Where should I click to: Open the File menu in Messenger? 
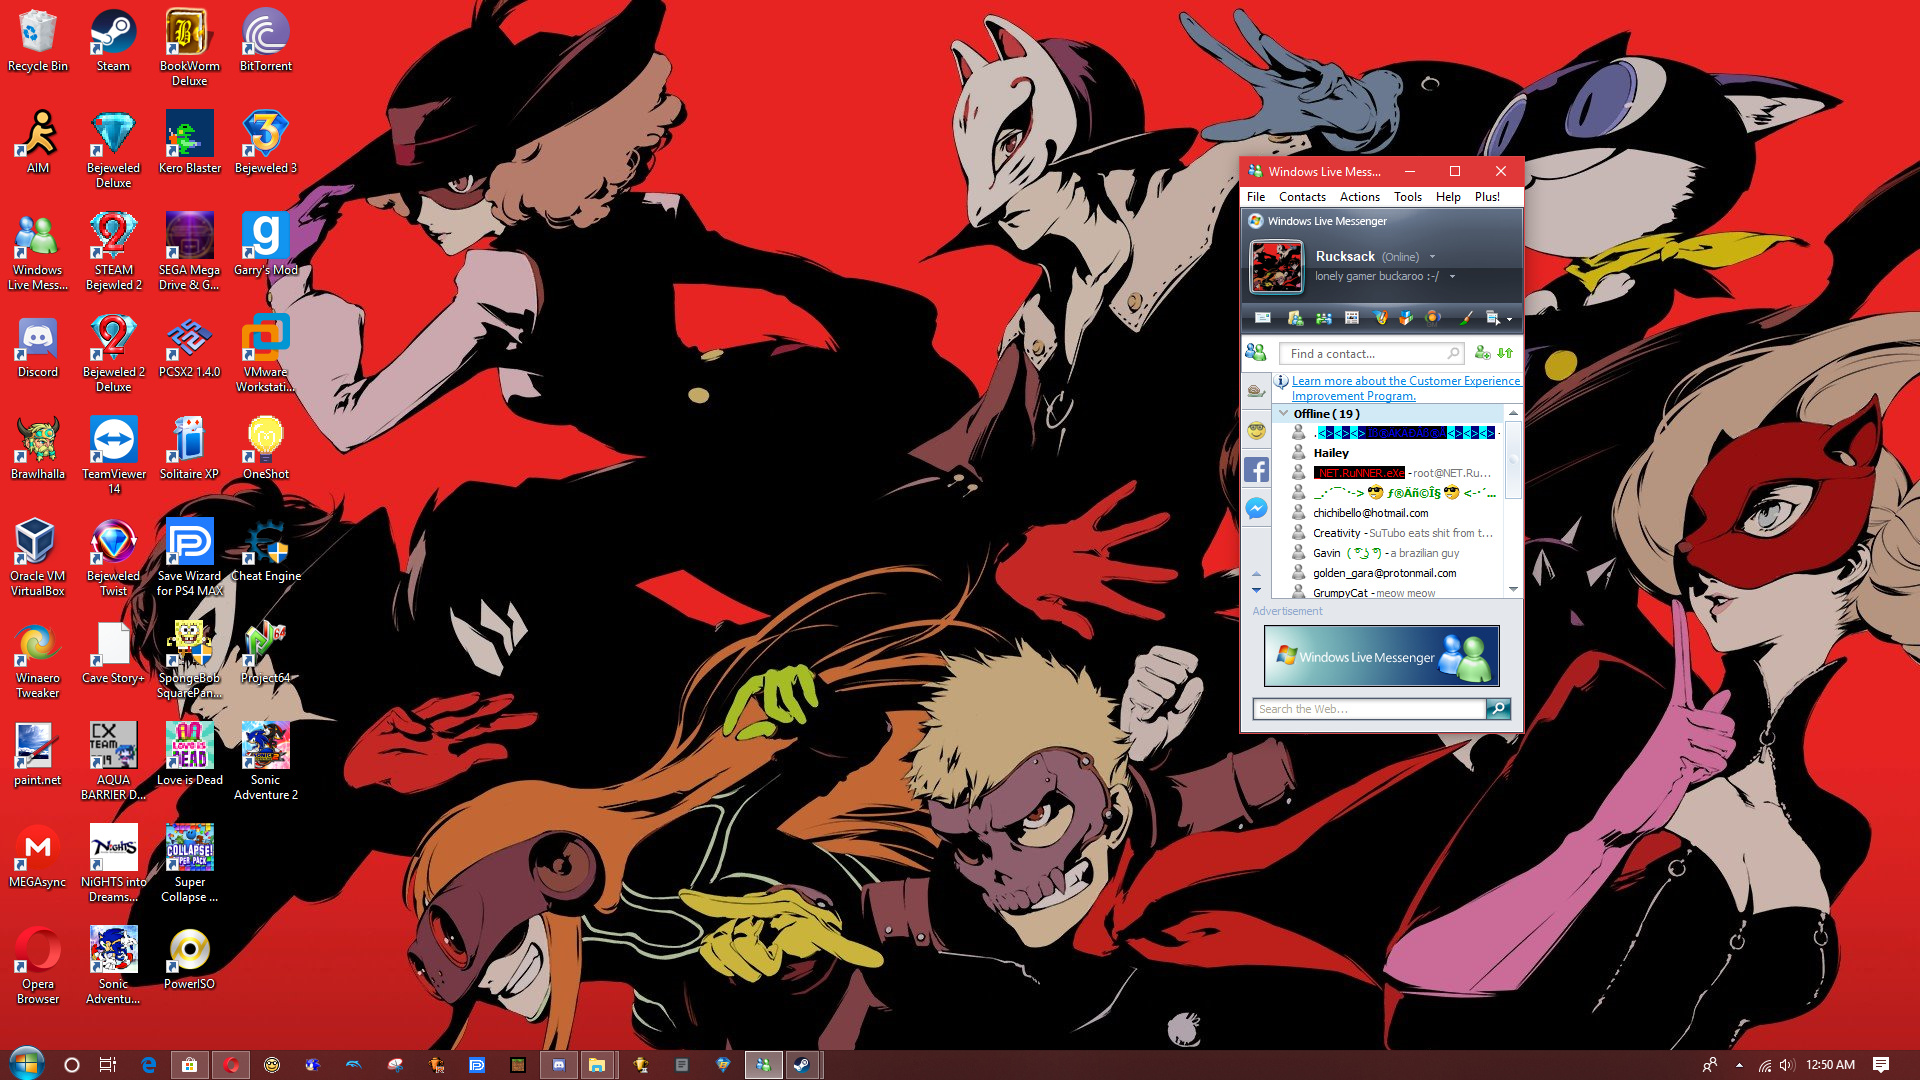[x=1256, y=197]
